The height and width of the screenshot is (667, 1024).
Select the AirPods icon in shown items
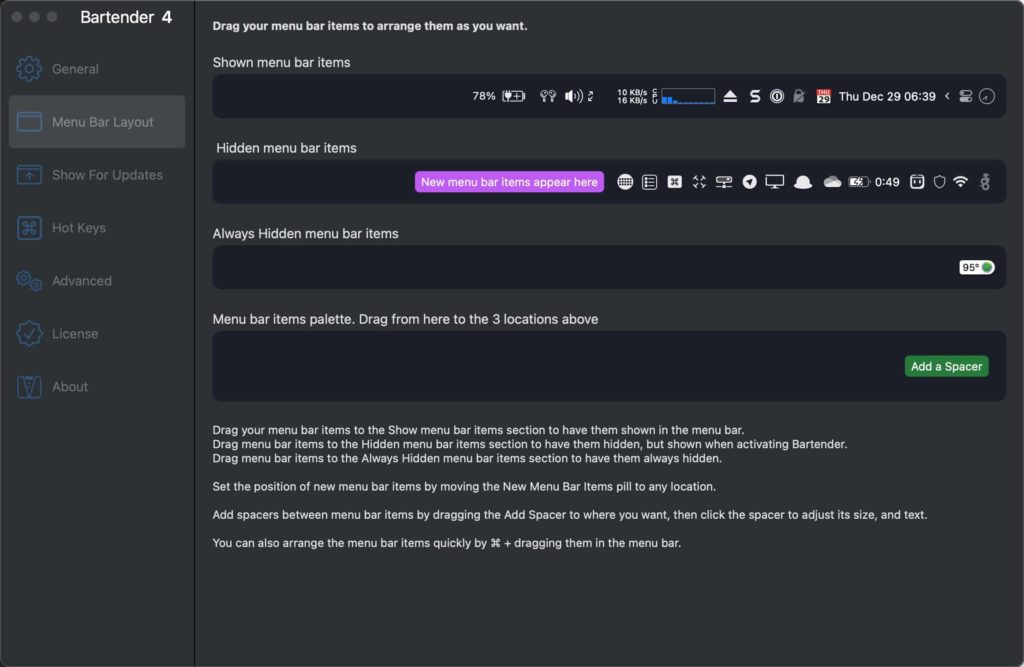[x=548, y=96]
